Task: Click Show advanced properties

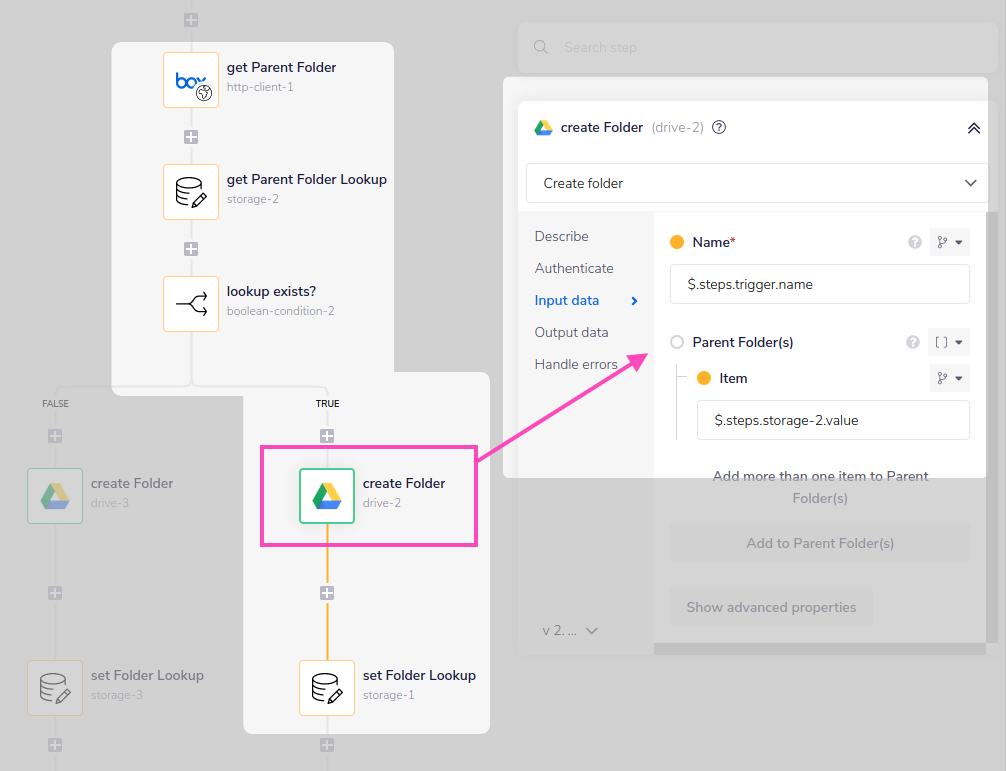Action: (771, 607)
